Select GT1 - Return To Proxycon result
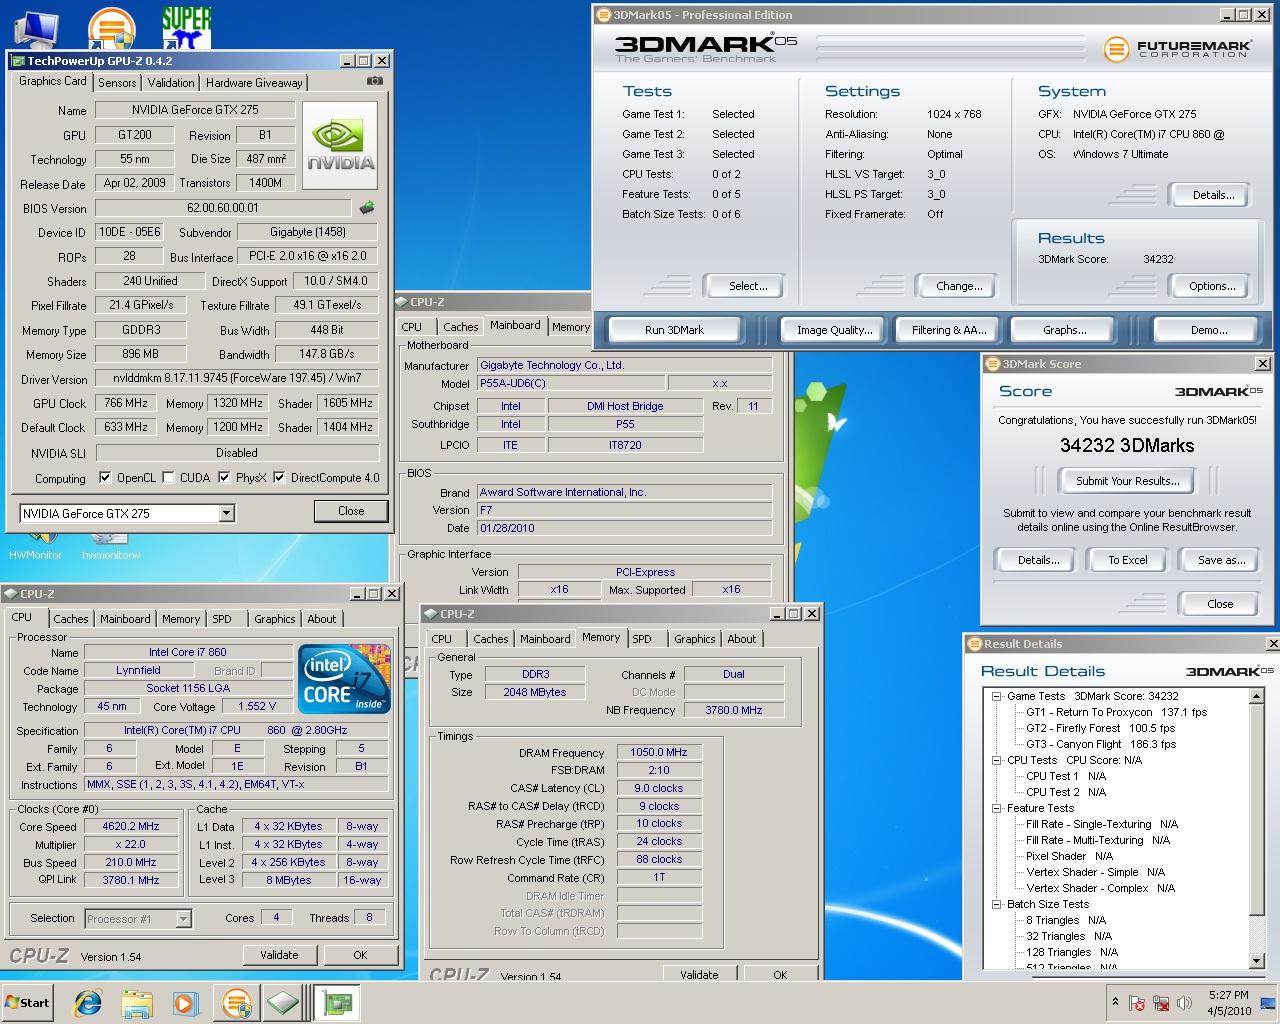Screen dimensions: 1280x1024 (x=1116, y=712)
